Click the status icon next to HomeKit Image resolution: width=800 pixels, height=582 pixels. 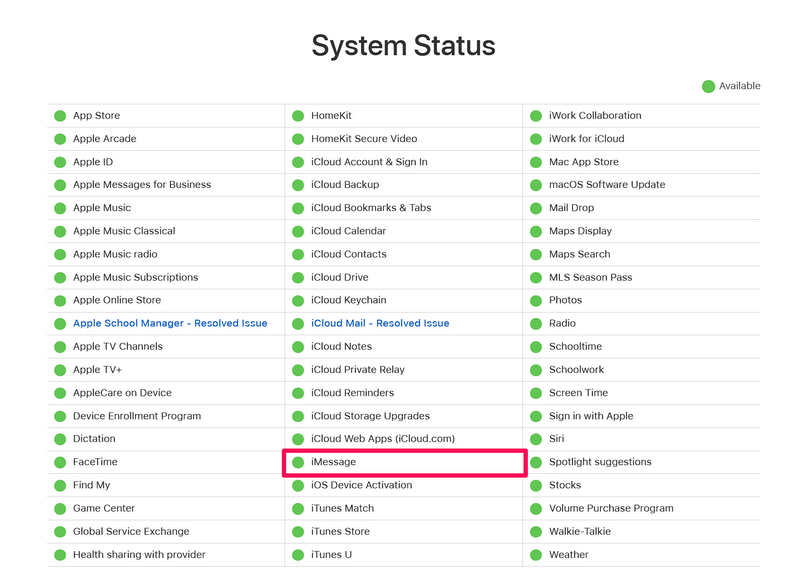tap(298, 116)
